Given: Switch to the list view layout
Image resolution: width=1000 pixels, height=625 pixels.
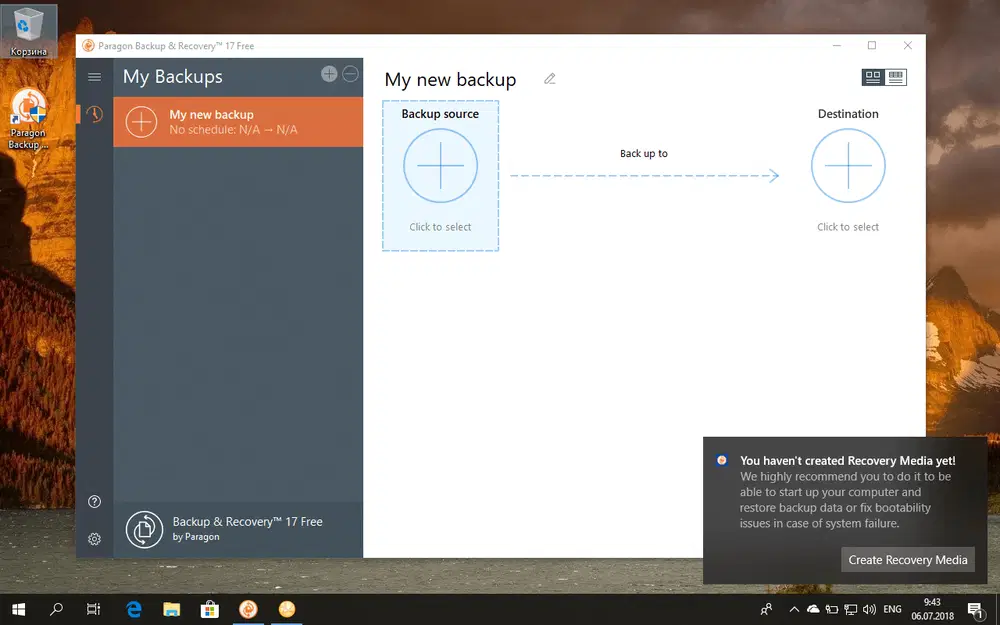Looking at the screenshot, I should (x=895, y=77).
